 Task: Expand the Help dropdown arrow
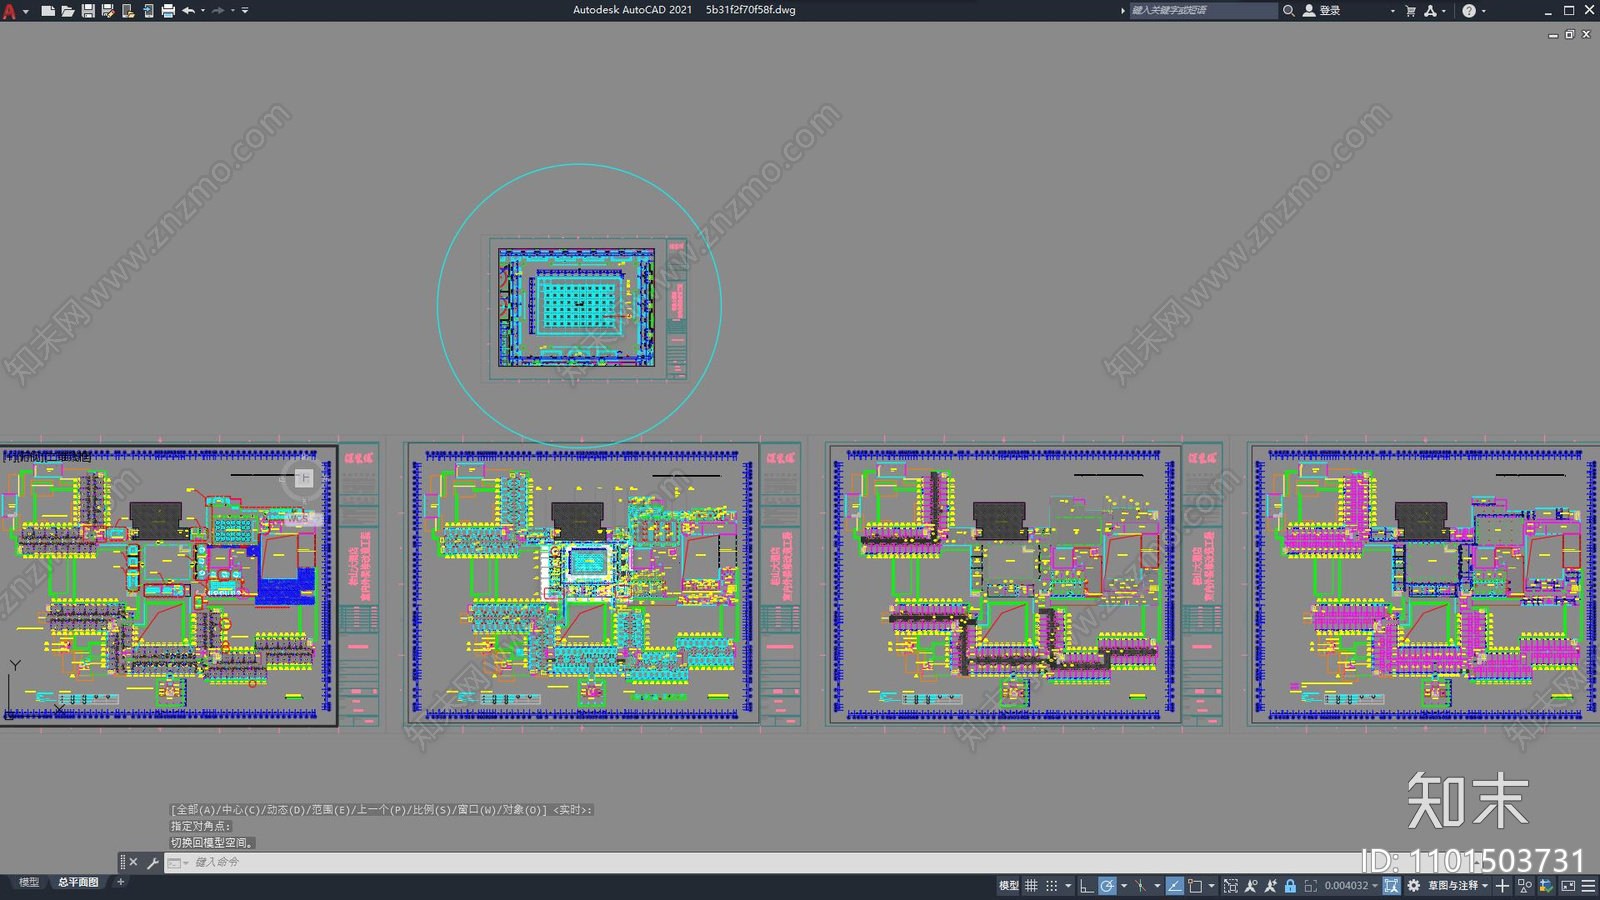[x=1483, y=11]
